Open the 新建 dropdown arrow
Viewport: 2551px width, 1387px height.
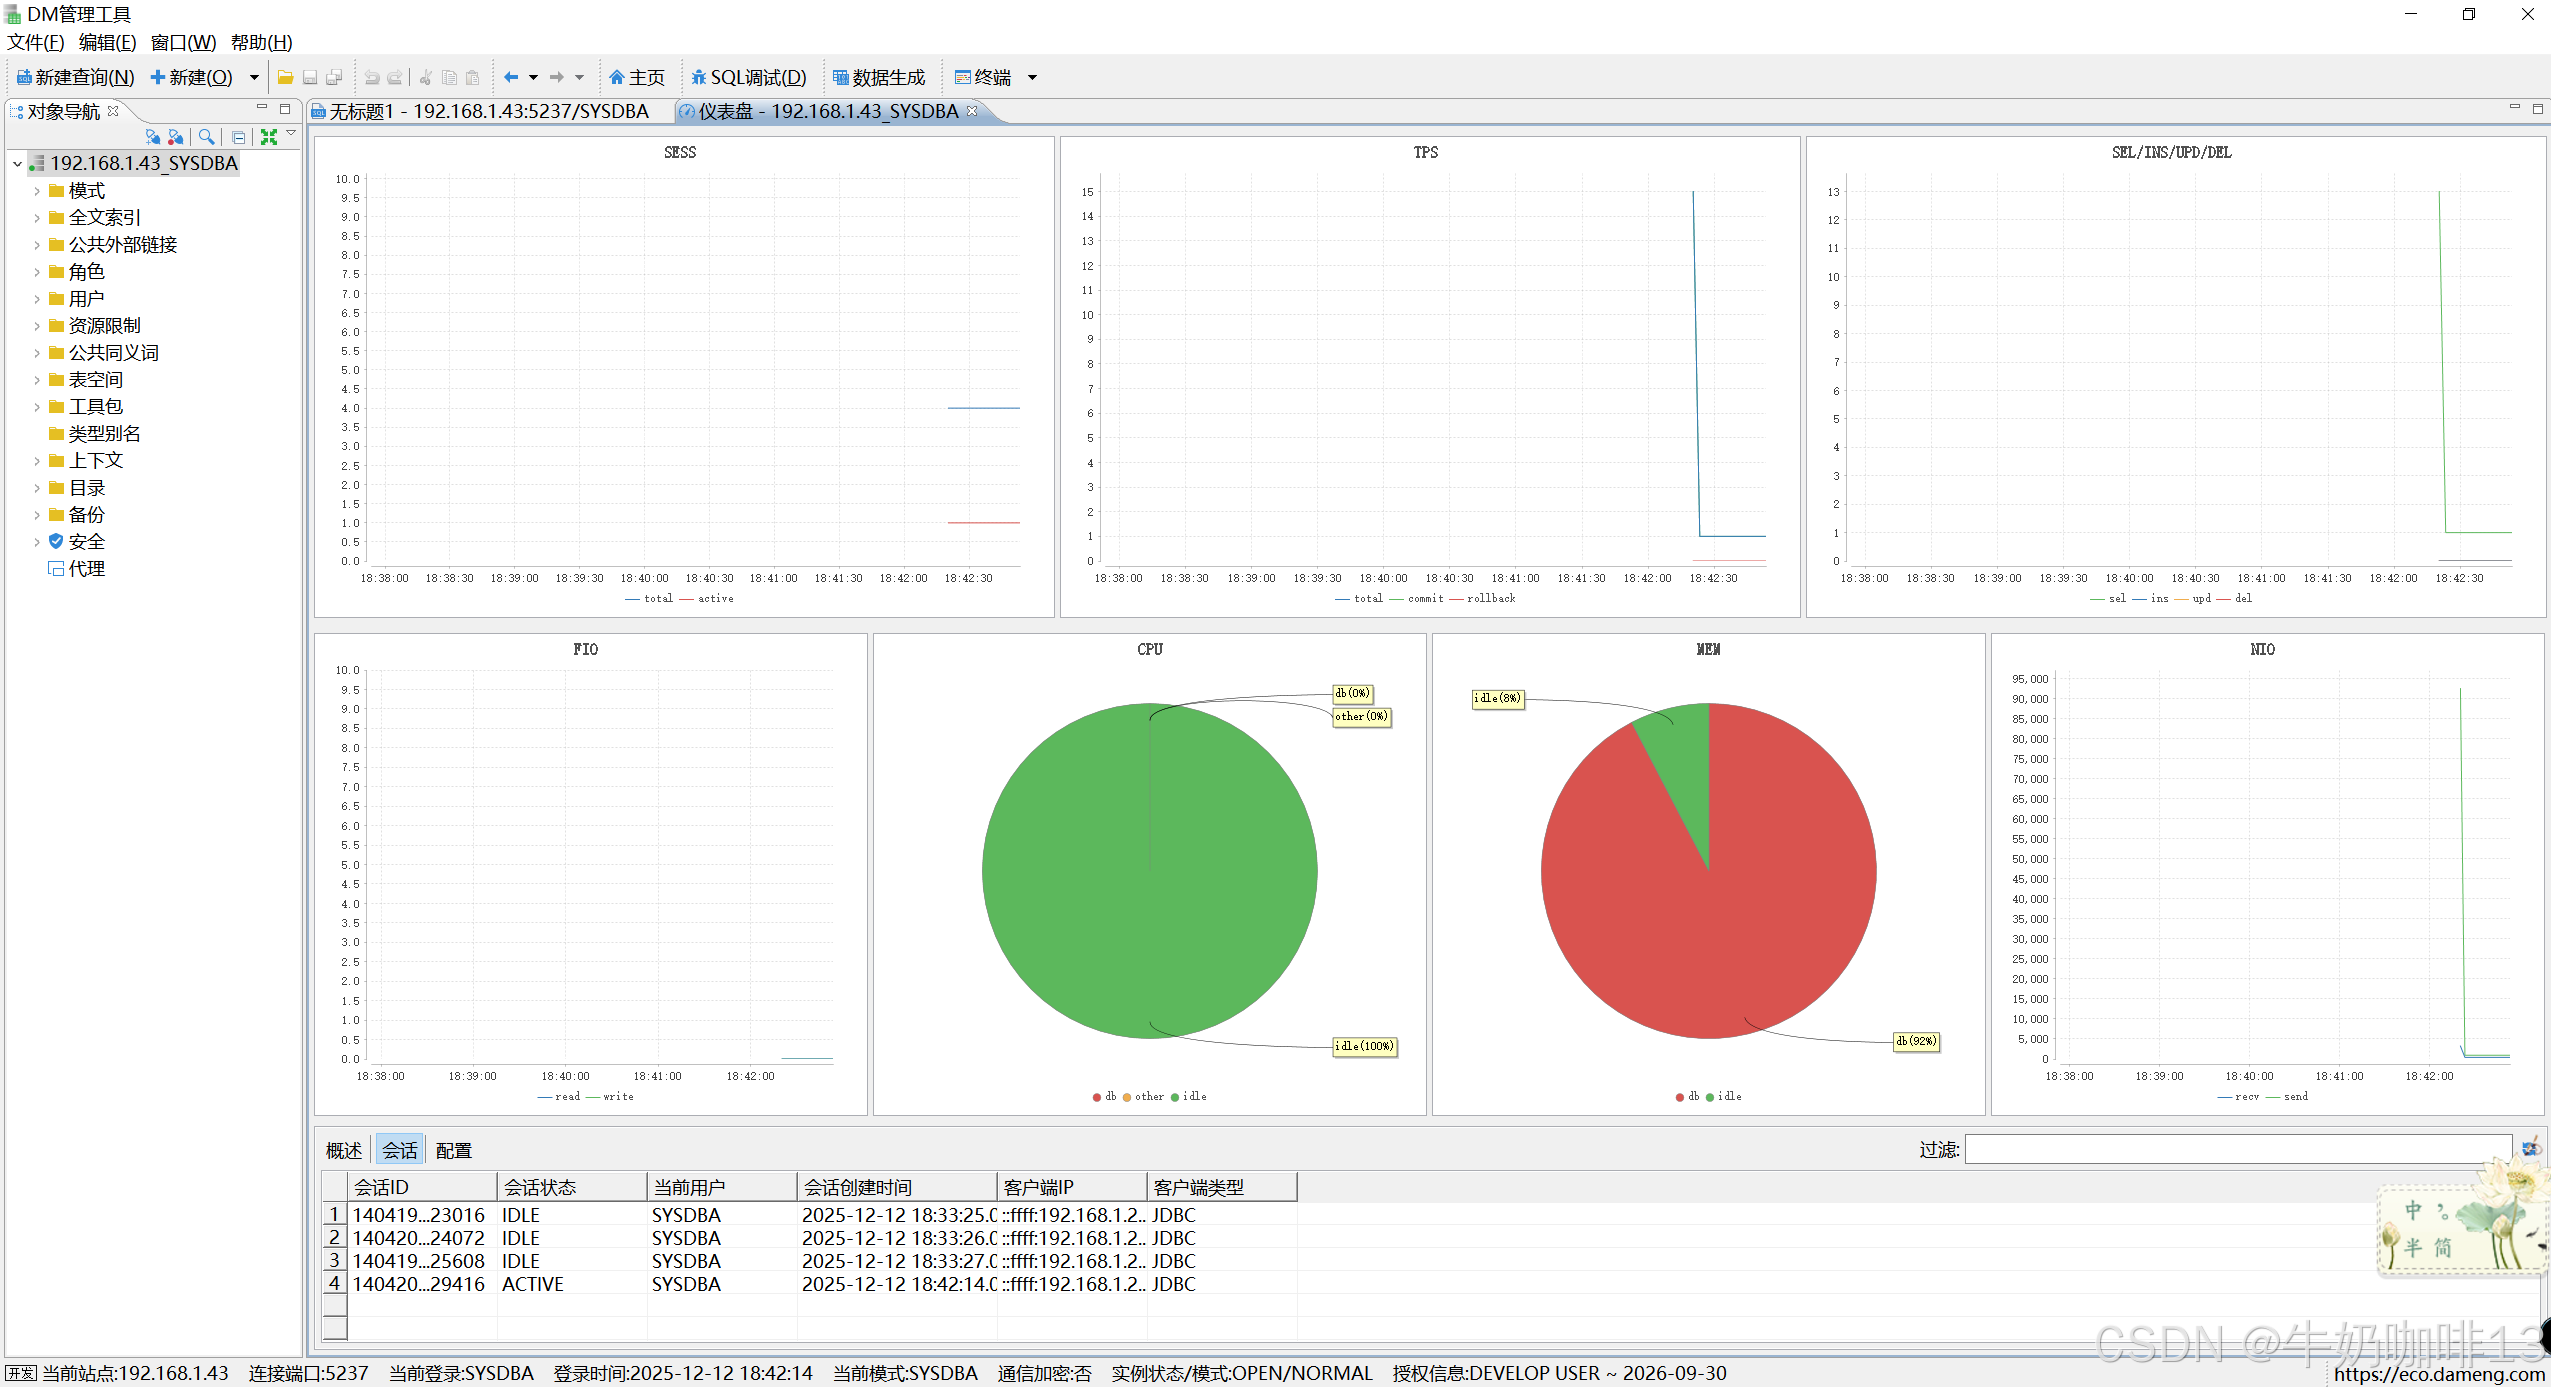[x=254, y=77]
